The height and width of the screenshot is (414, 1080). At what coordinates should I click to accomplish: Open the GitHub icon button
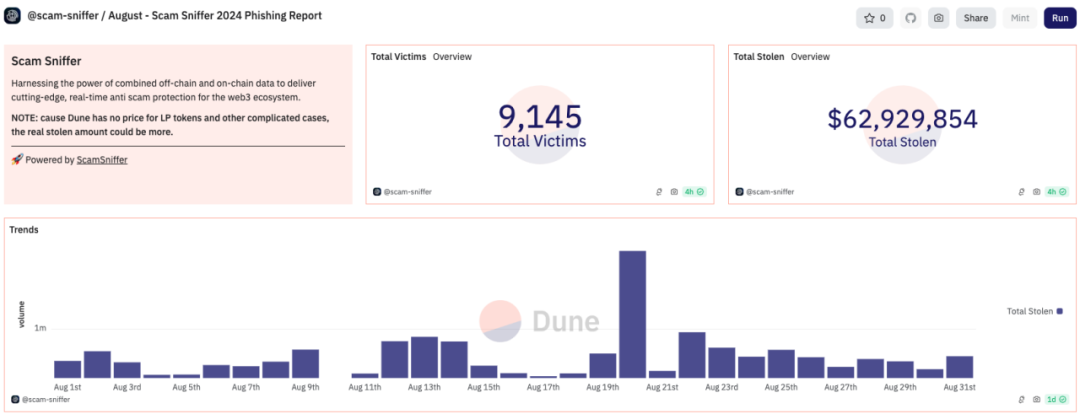(910, 18)
